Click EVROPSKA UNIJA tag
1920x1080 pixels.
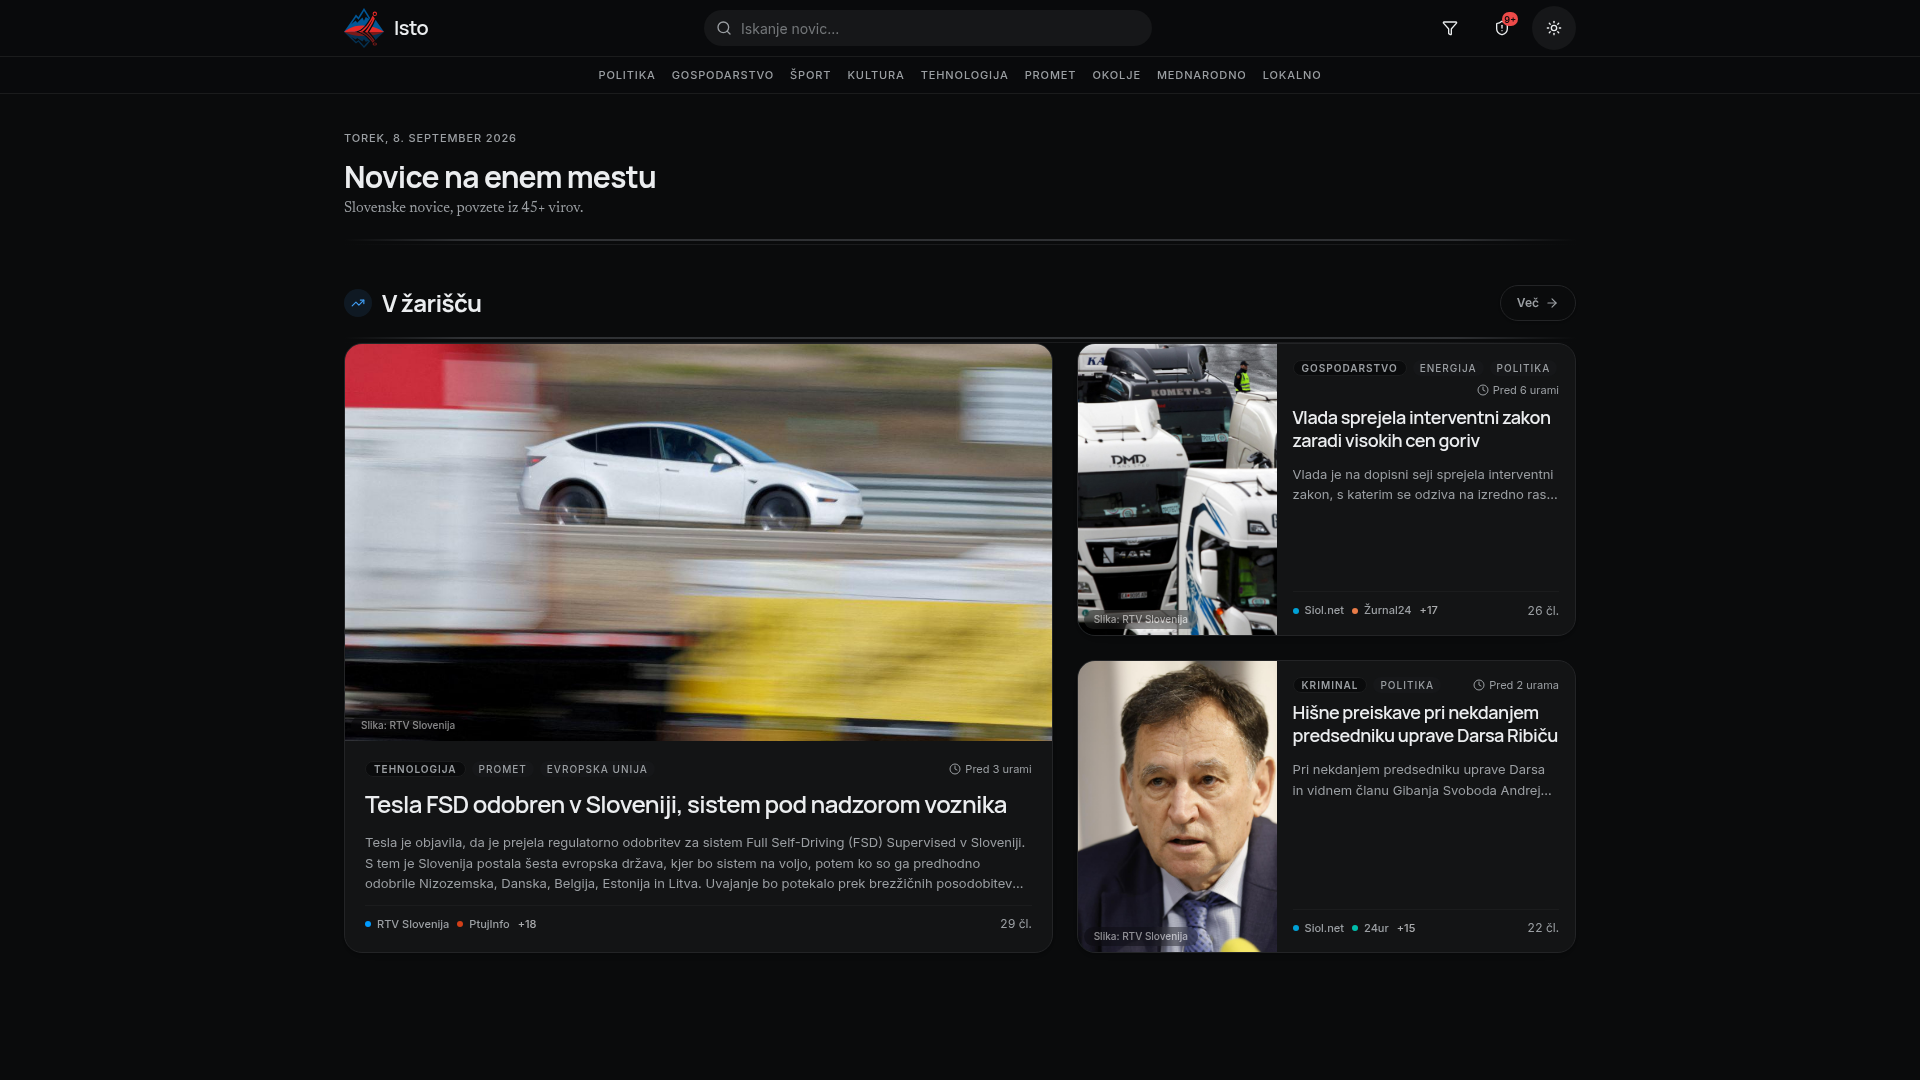click(x=597, y=769)
